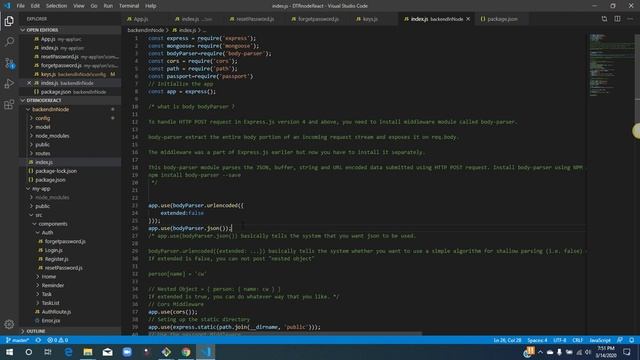Close the active index.js backendInNode tab

[x=468, y=19]
